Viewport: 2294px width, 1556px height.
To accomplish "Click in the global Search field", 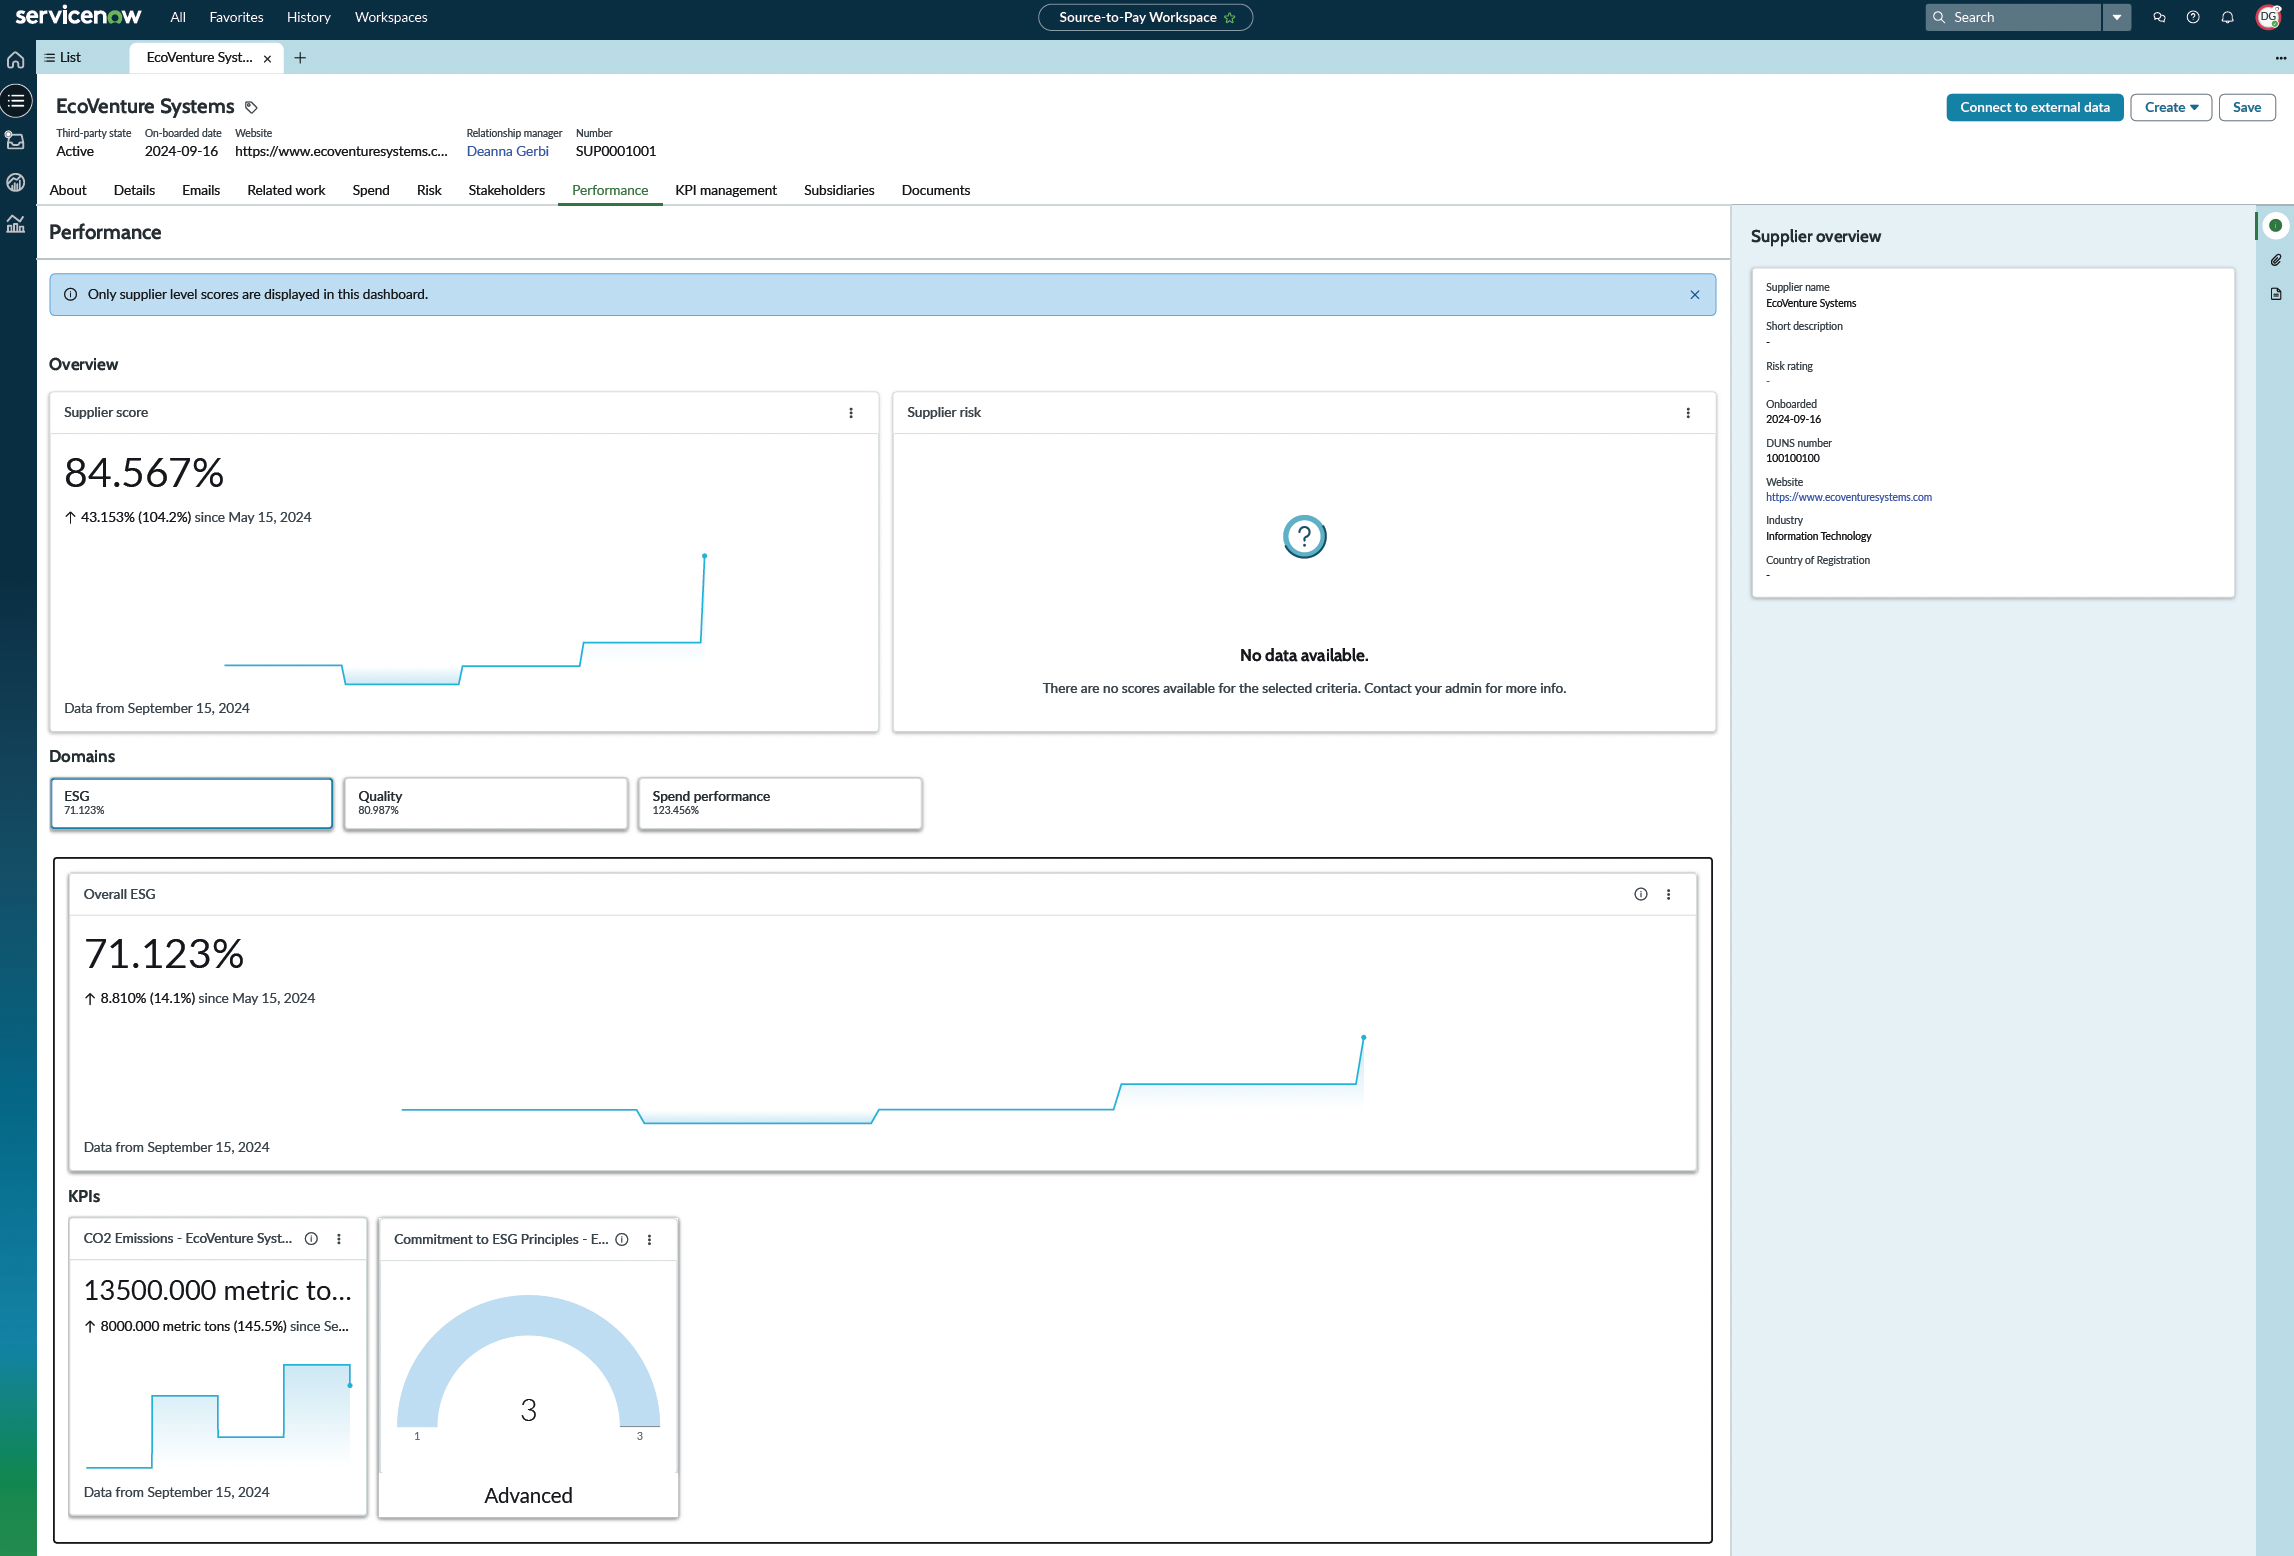I will pos(2015,17).
